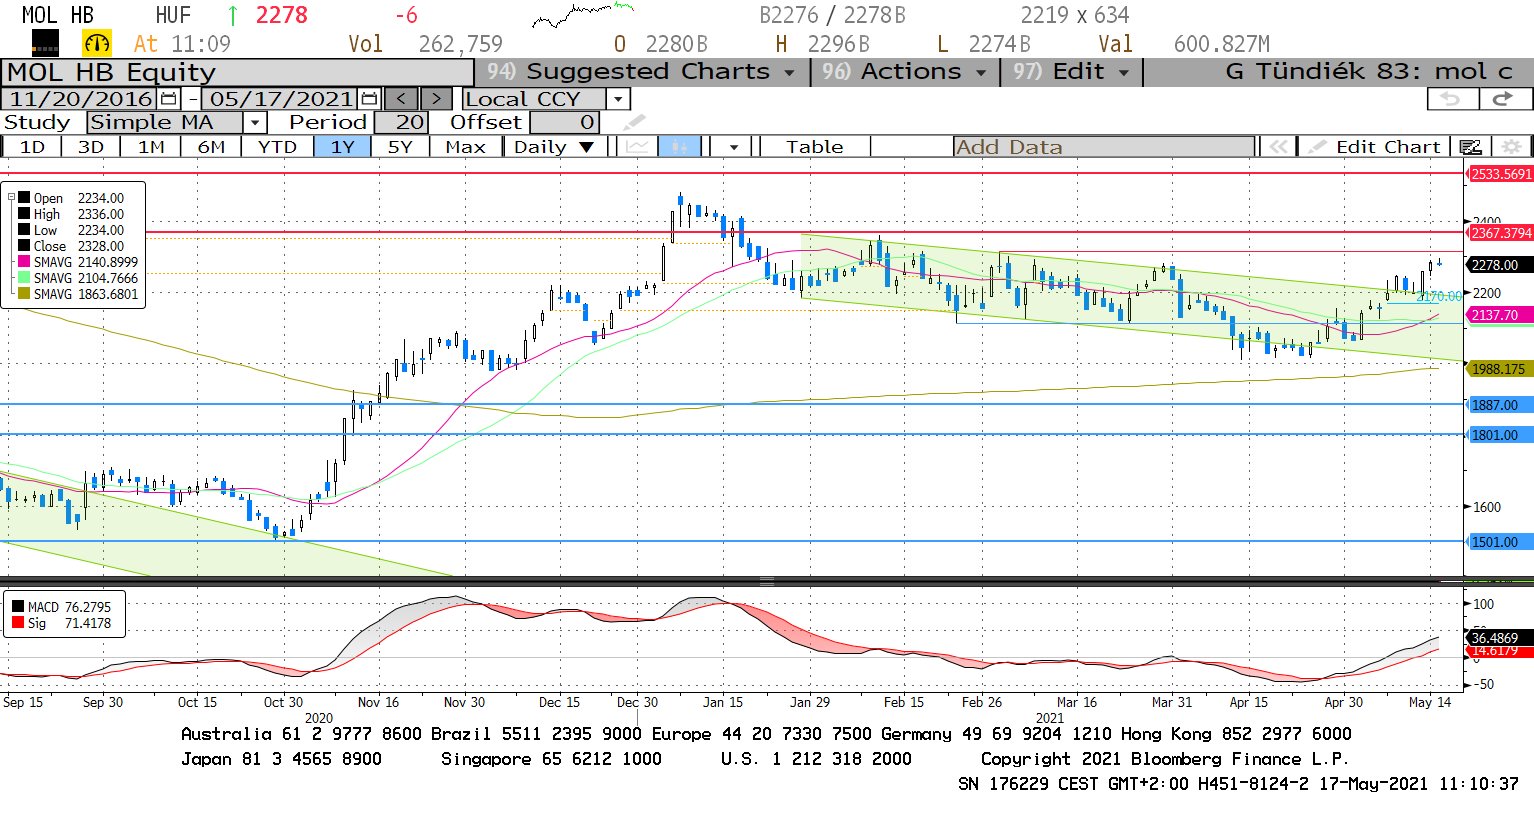The image size is (1534, 813).
Task: Select the YTD range tab
Action: (x=277, y=147)
